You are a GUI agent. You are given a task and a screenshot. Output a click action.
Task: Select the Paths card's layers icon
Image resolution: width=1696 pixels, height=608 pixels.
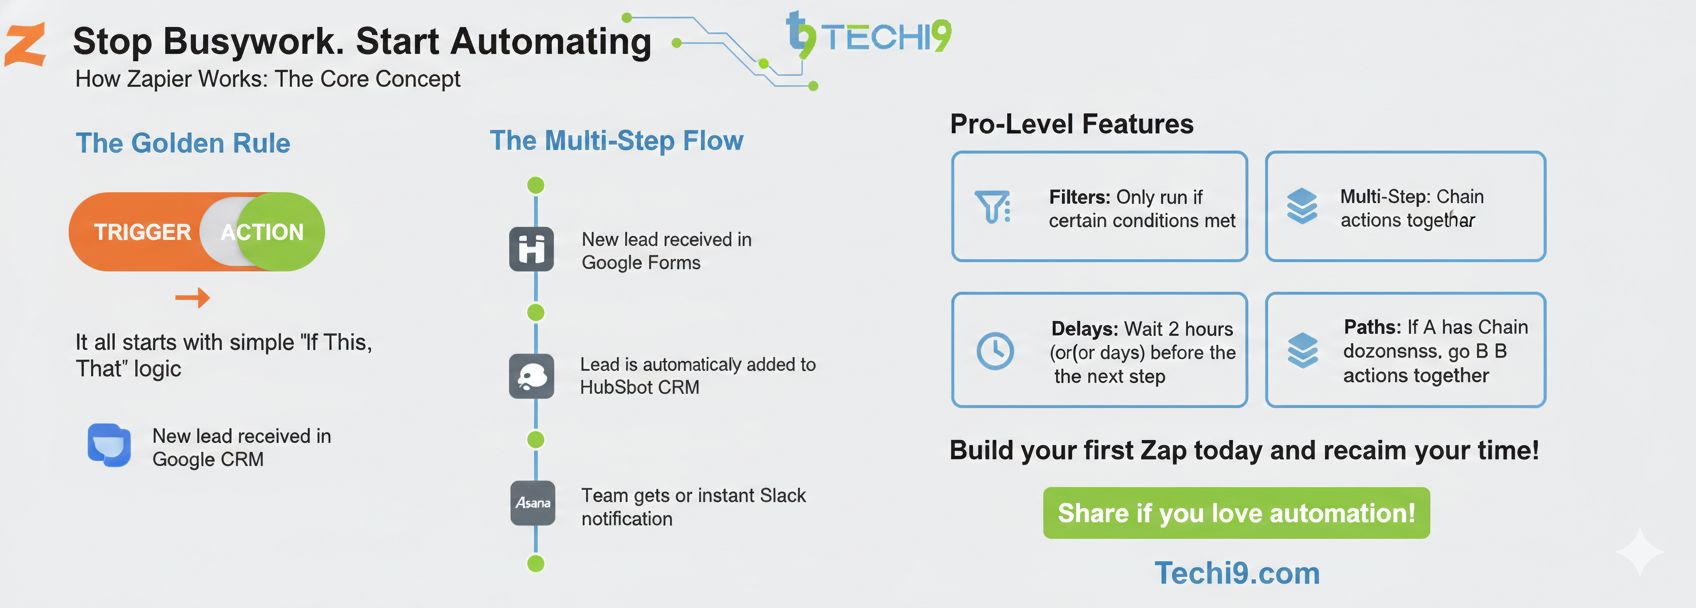(1302, 350)
